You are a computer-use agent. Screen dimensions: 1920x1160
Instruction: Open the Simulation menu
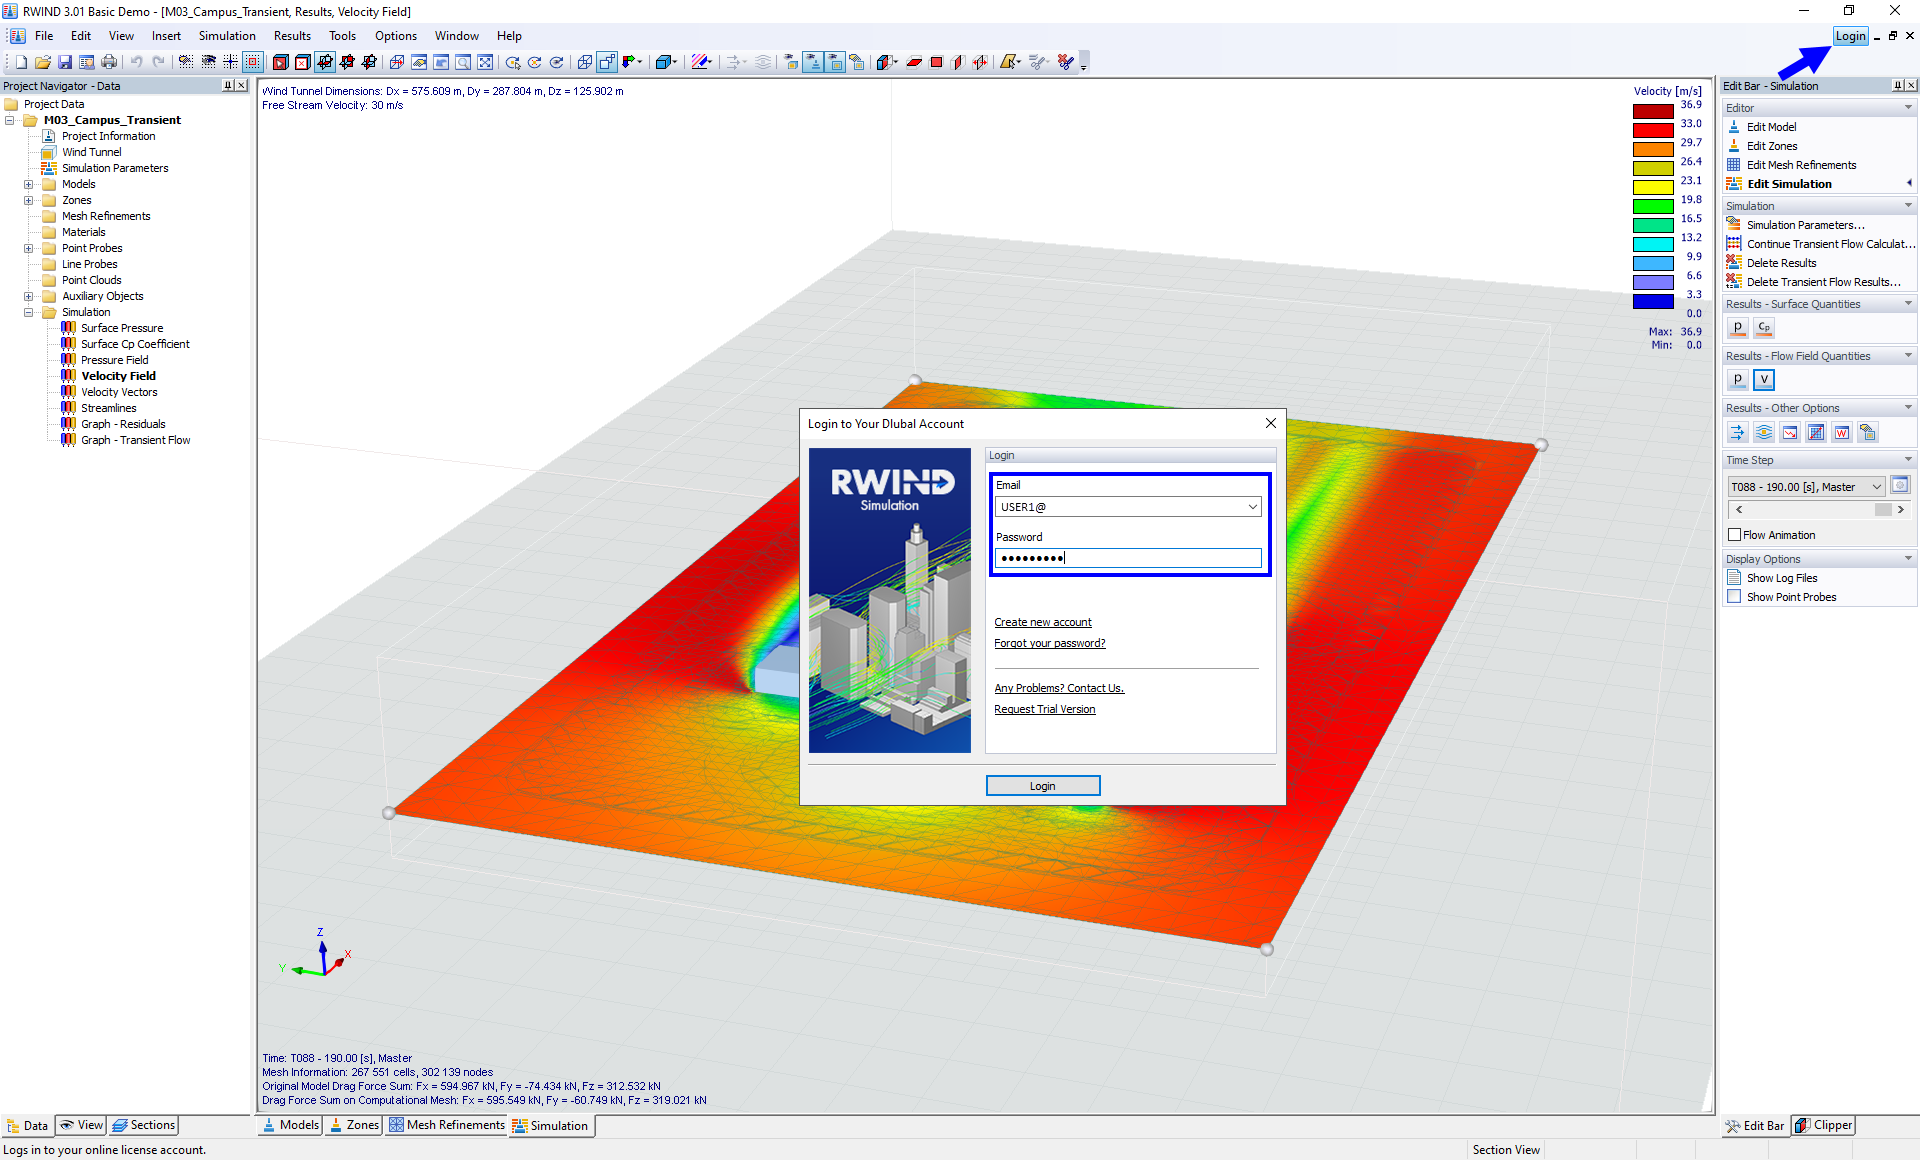click(226, 36)
